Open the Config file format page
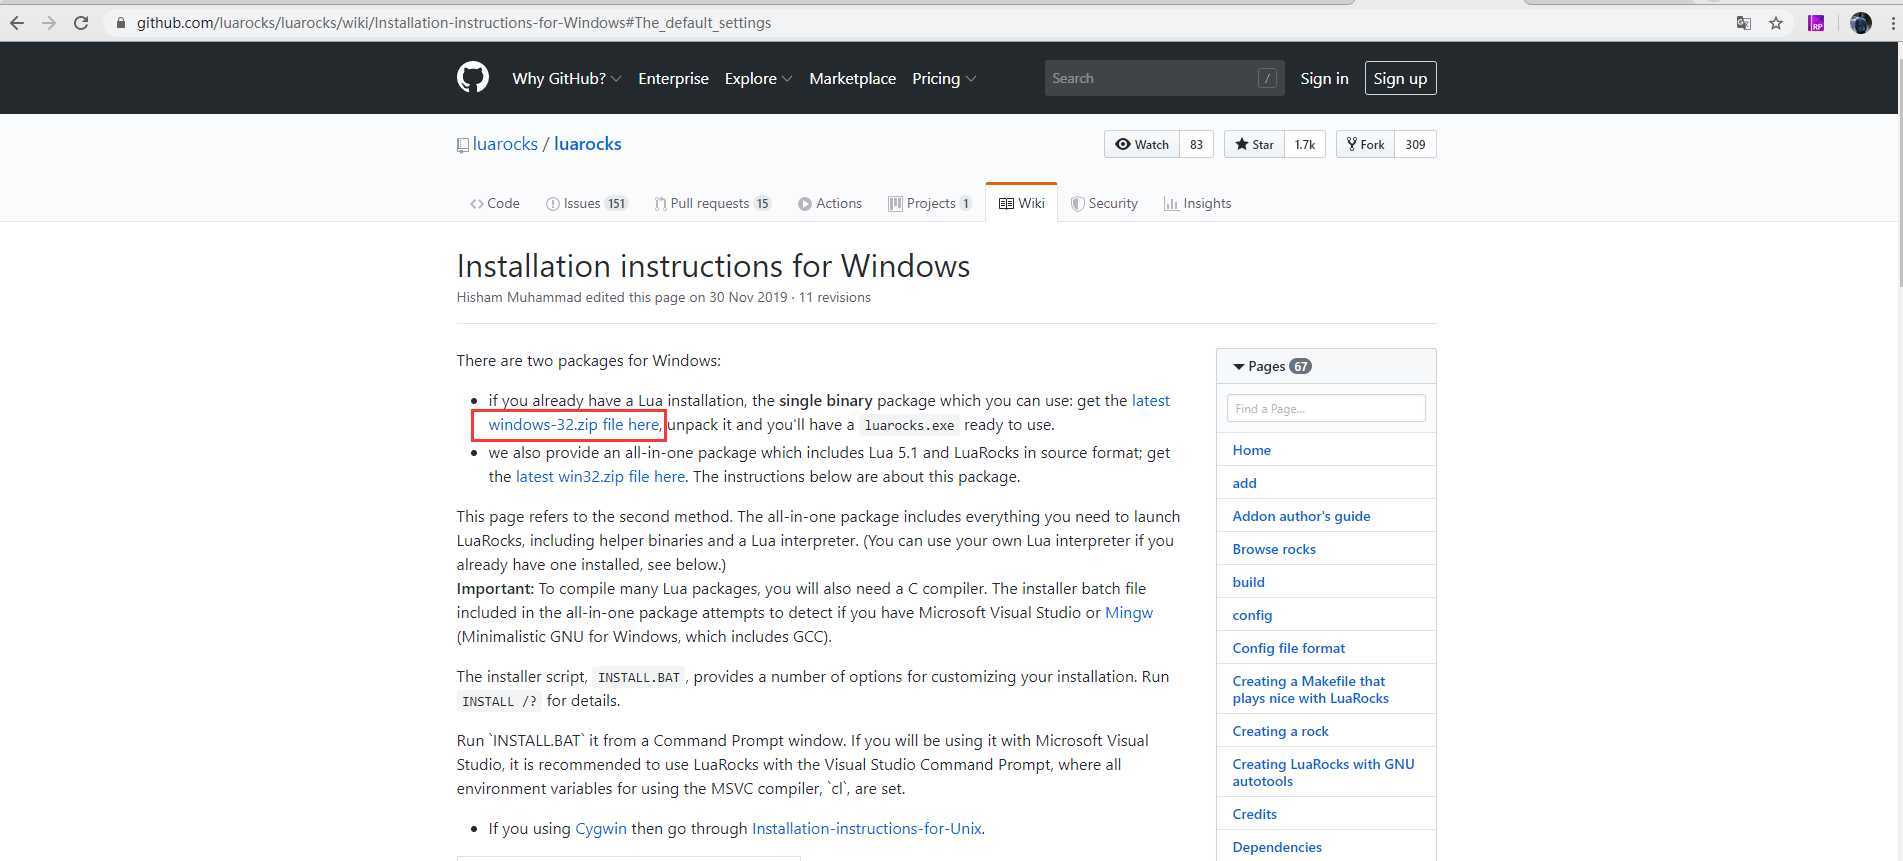Viewport: 1903px width, 861px height. (x=1288, y=648)
